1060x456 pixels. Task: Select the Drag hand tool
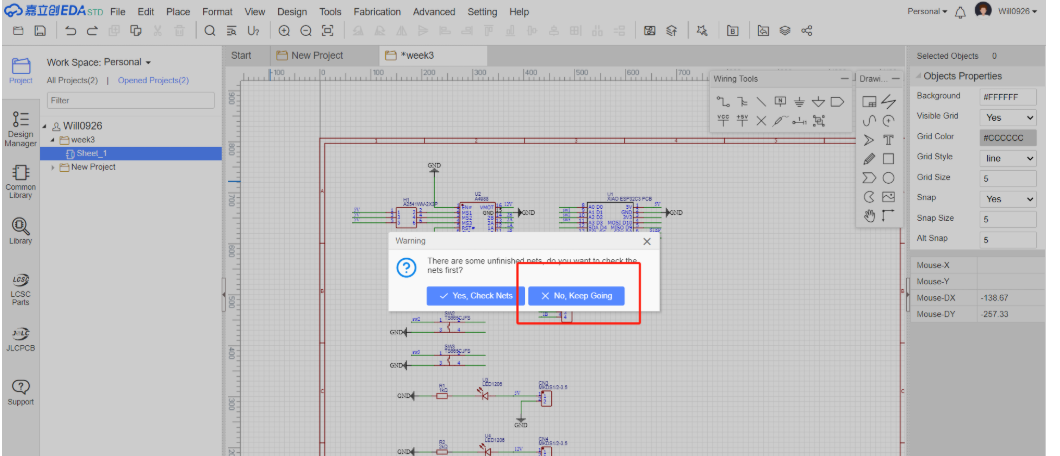(869, 216)
